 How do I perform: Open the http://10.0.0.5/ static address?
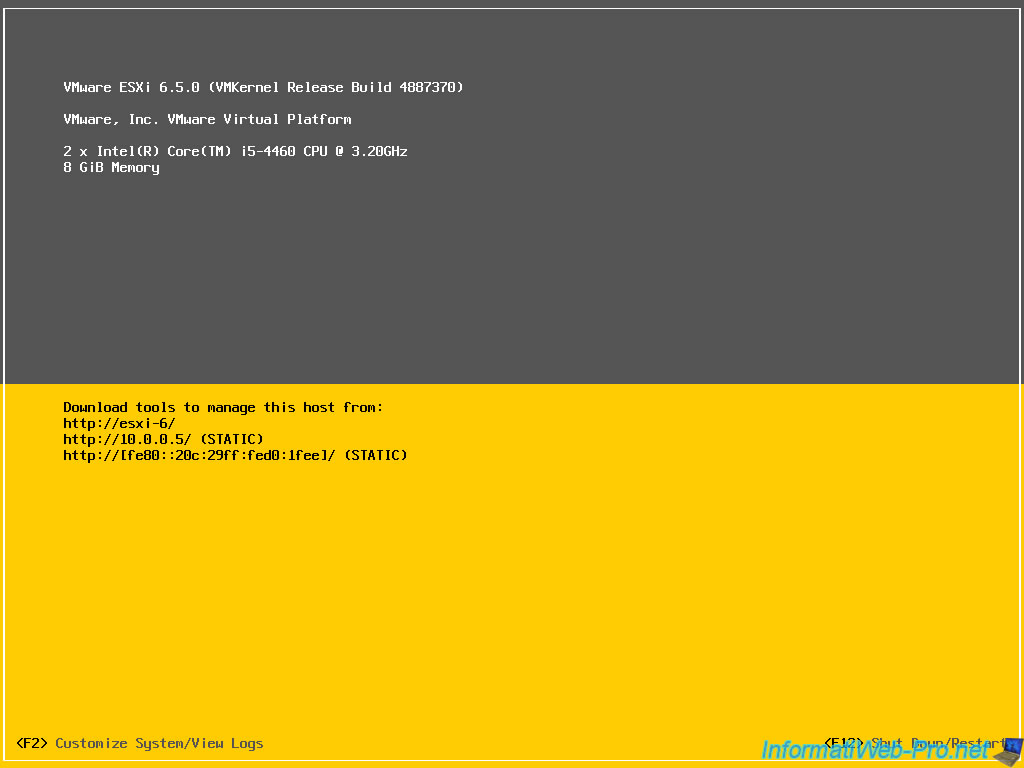[163, 439]
